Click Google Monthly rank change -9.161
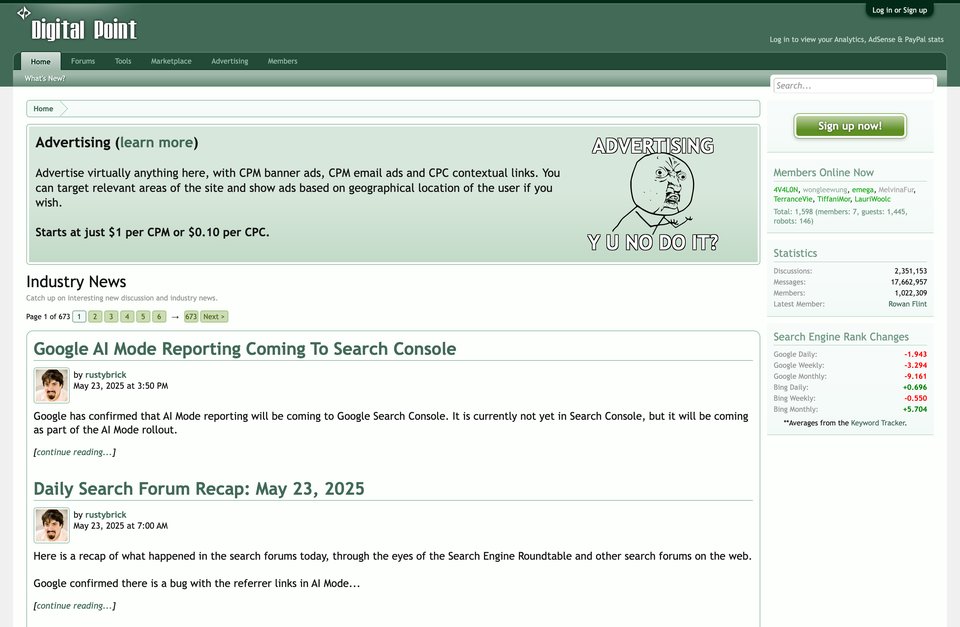 (x=915, y=377)
